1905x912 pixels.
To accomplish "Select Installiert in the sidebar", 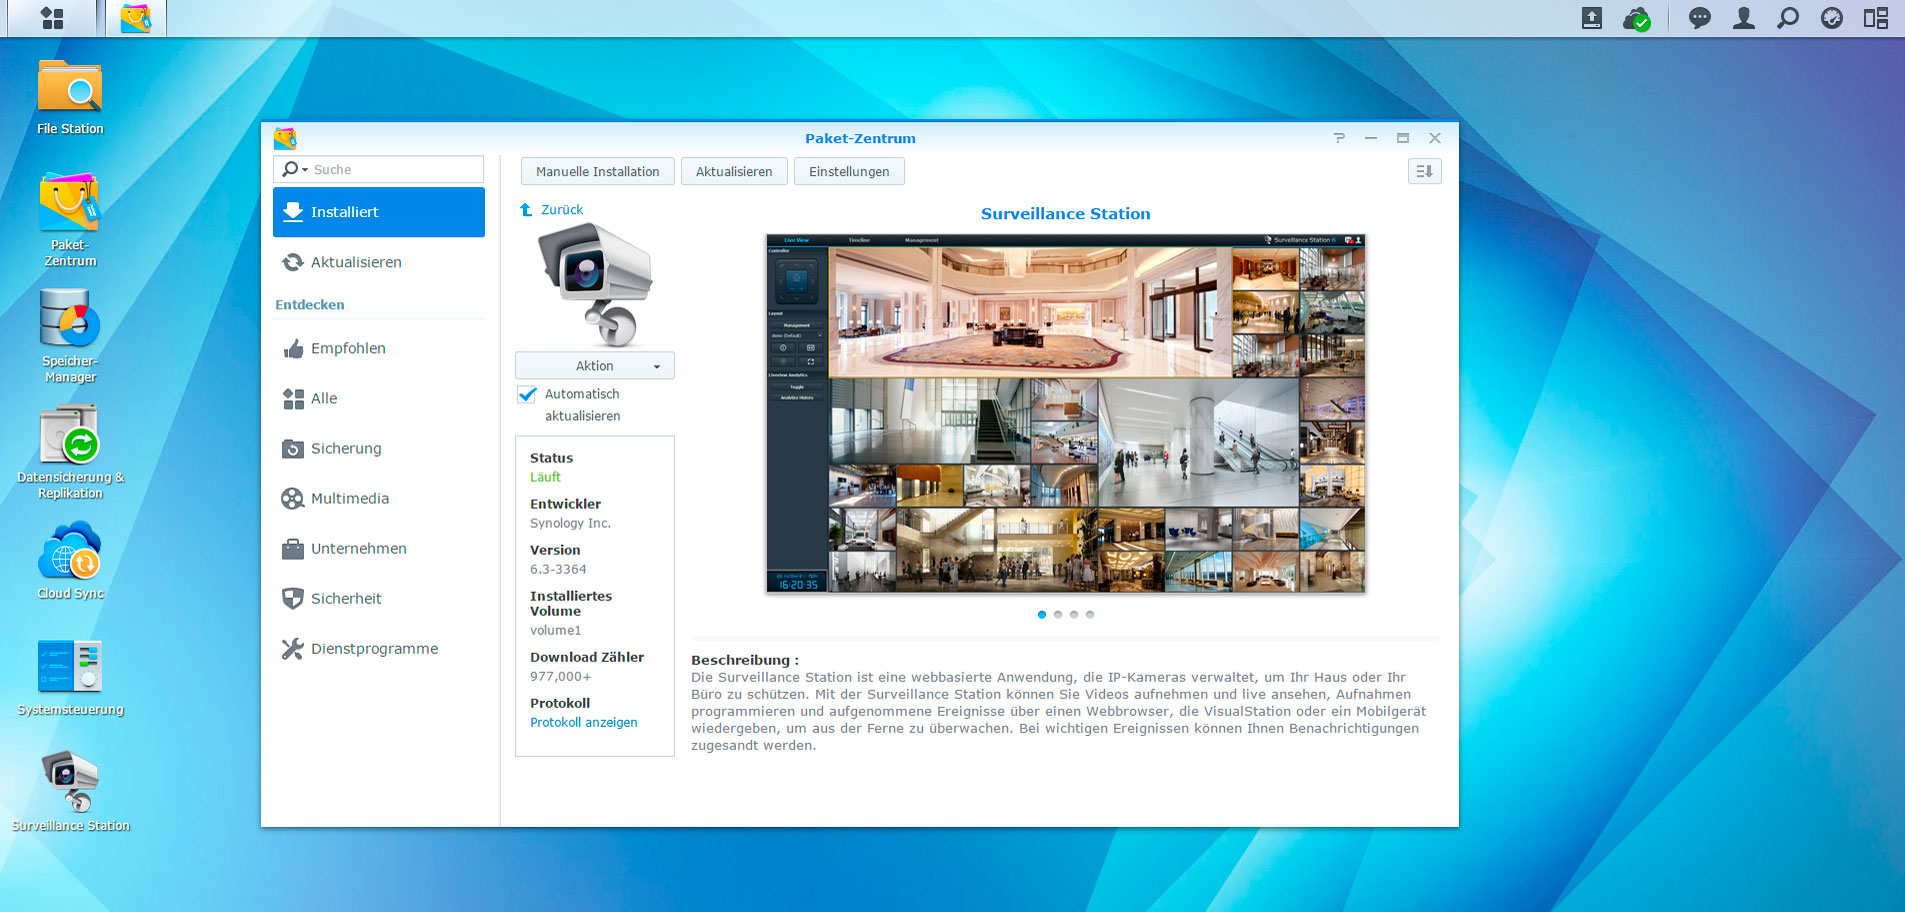I will 379,212.
